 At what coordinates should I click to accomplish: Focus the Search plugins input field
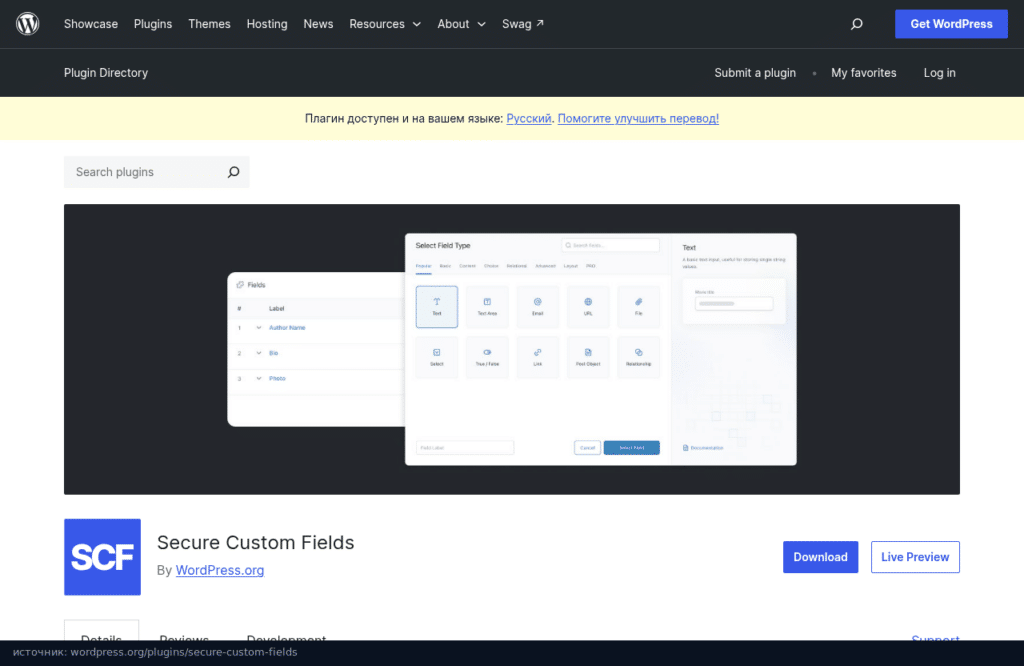pyautogui.click(x=157, y=172)
